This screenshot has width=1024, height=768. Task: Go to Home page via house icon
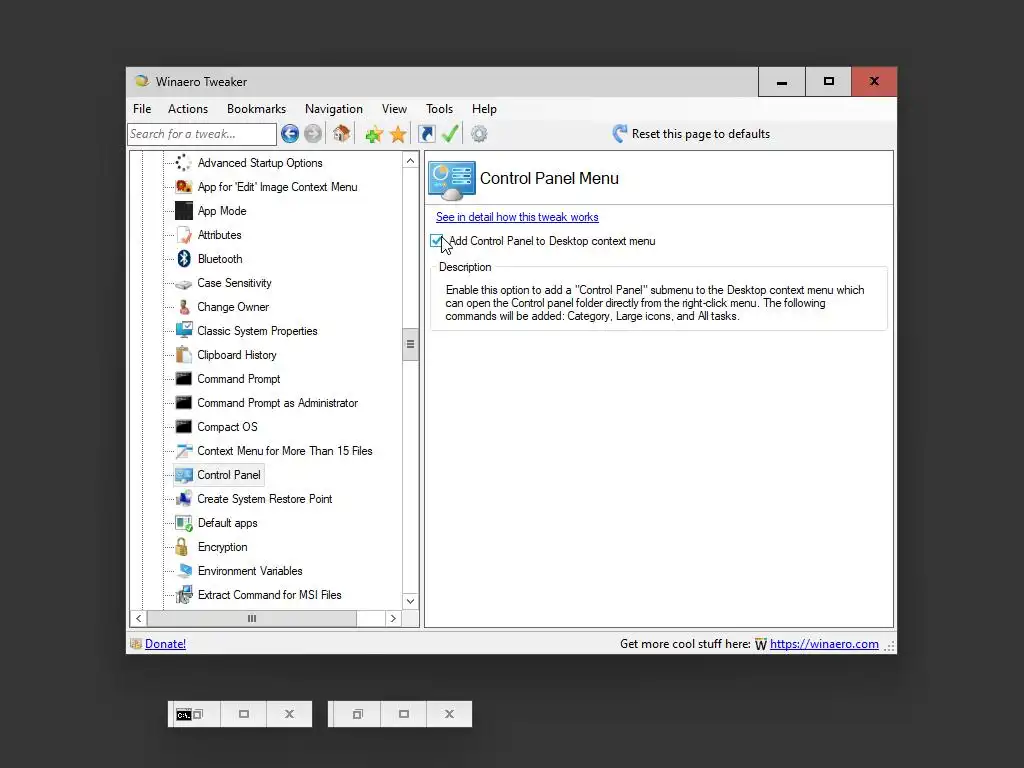click(341, 133)
